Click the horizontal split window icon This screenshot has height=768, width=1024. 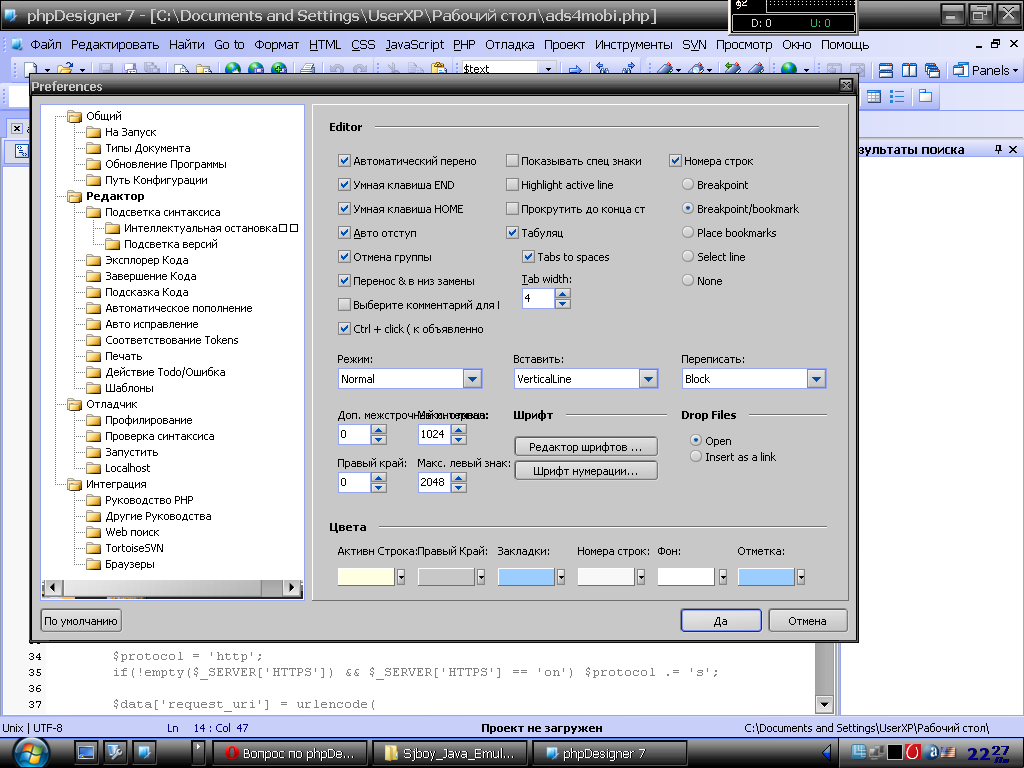coord(886,70)
